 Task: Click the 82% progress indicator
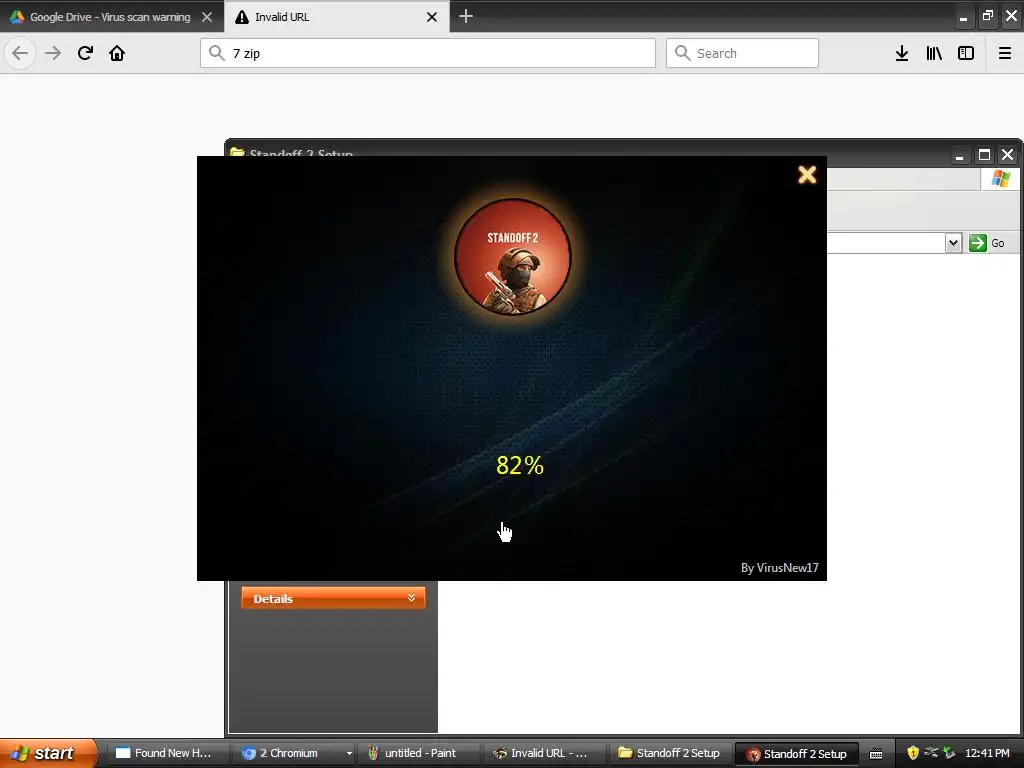(520, 465)
